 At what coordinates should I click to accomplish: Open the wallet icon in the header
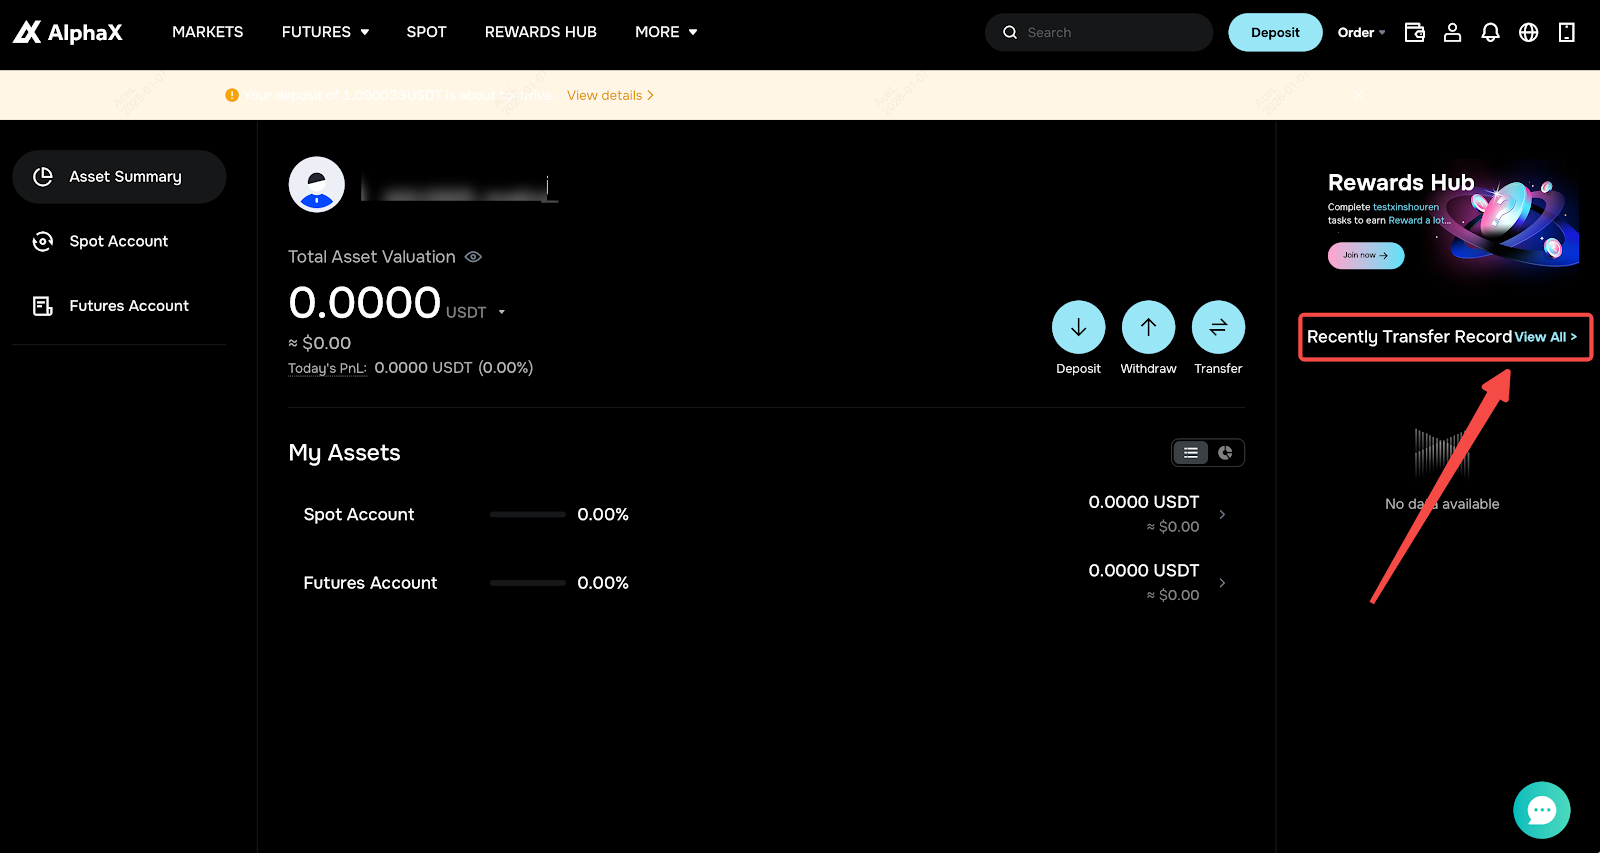pos(1414,32)
